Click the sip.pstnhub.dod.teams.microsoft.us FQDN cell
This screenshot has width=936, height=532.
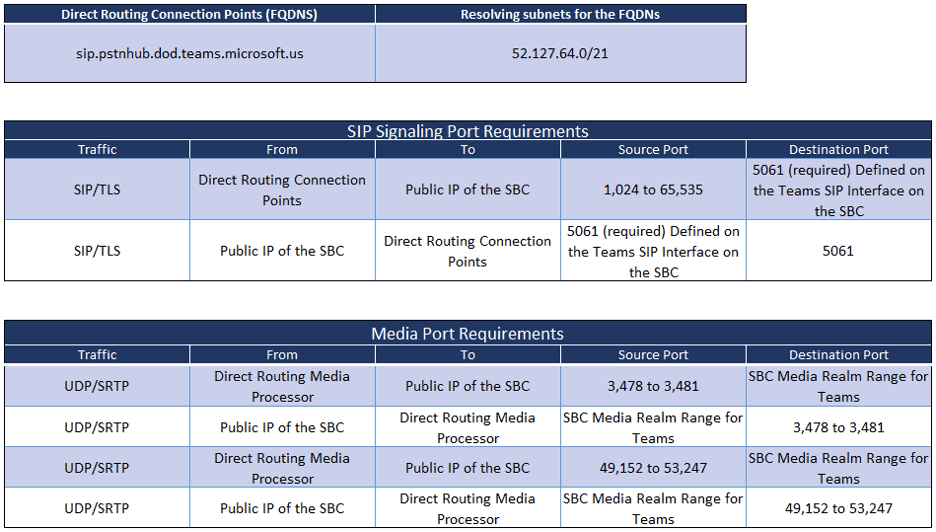(x=190, y=53)
